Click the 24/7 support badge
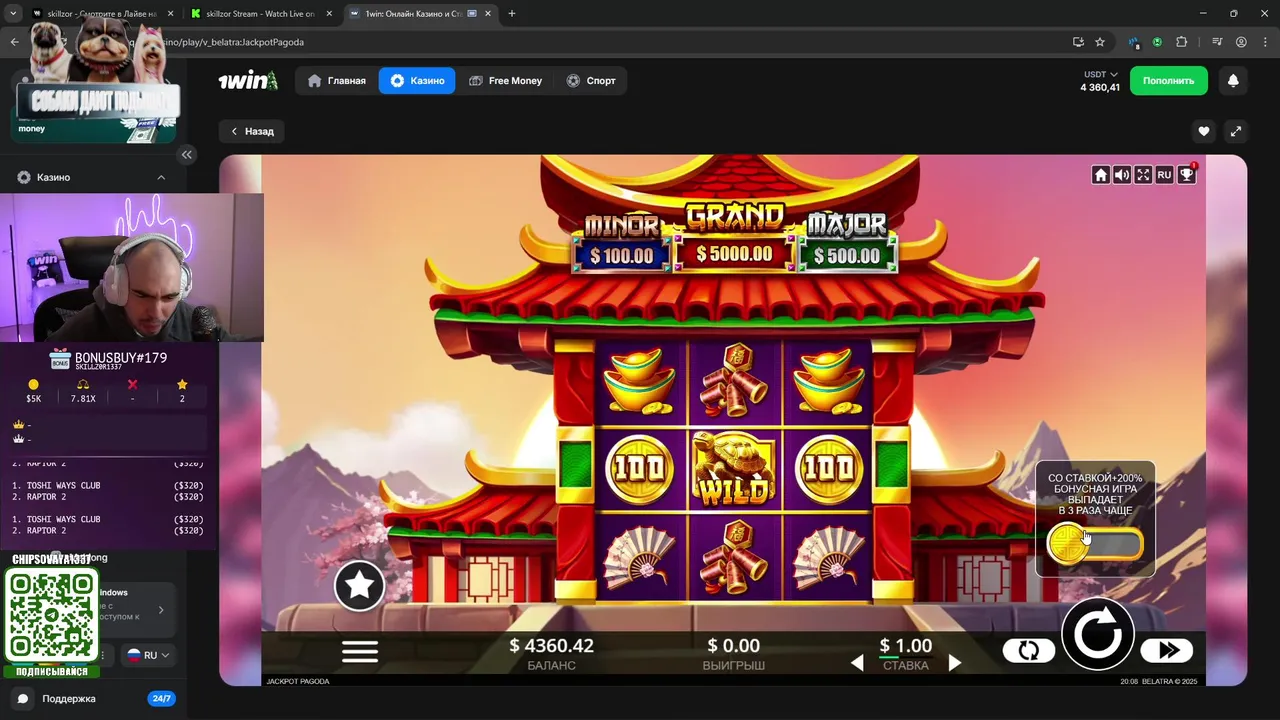The width and height of the screenshot is (1280, 720). [x=161, y=699]
